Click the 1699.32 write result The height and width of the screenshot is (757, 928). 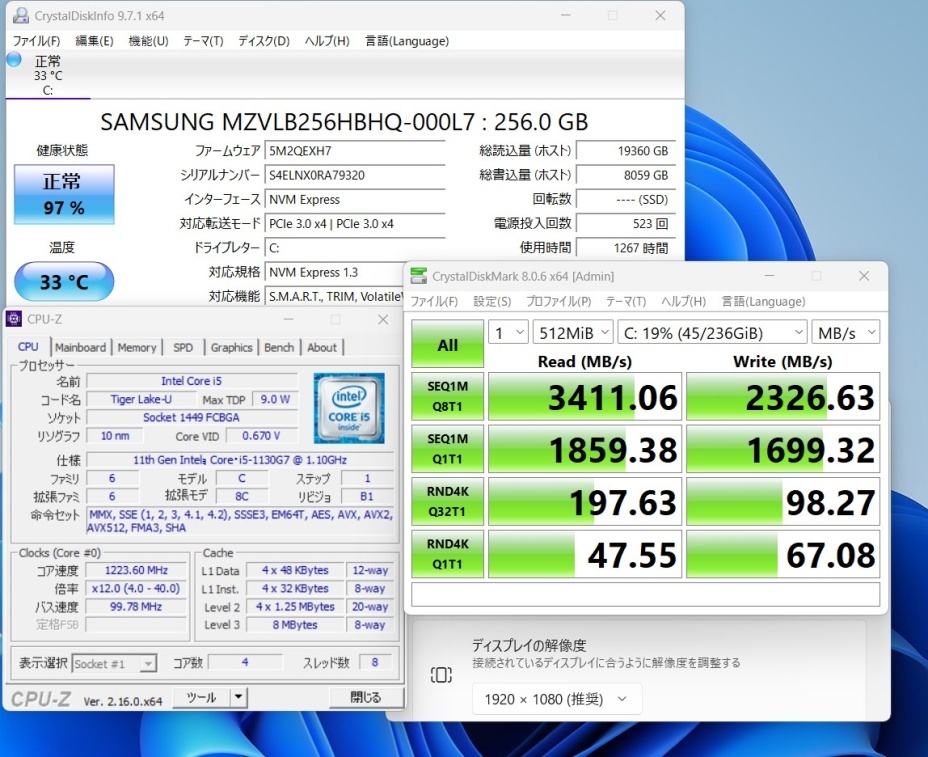pyautogui.click(x=783, y=449)
